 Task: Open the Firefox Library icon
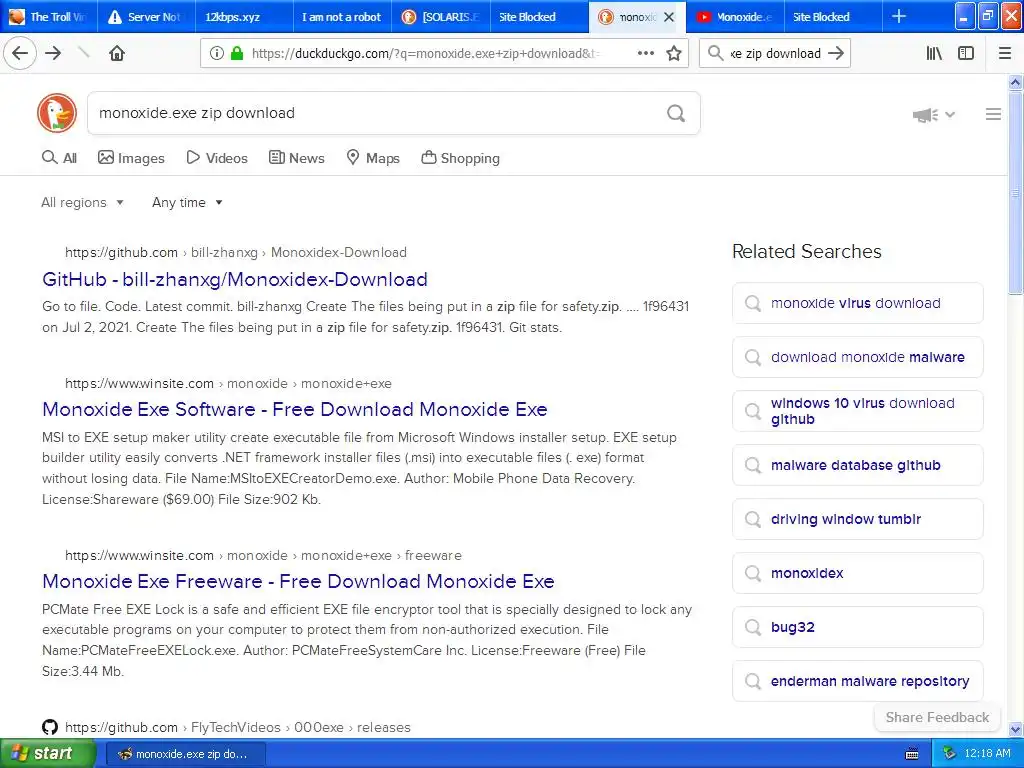click(x=934, y=54)
